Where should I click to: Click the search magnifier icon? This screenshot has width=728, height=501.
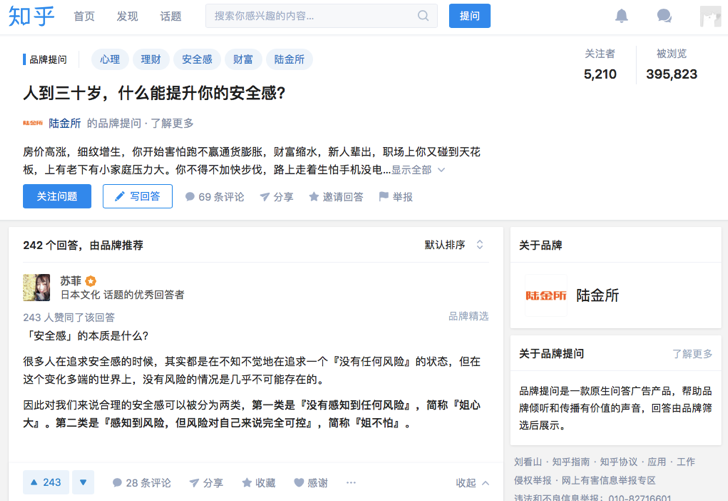click(x=423, y=16)
